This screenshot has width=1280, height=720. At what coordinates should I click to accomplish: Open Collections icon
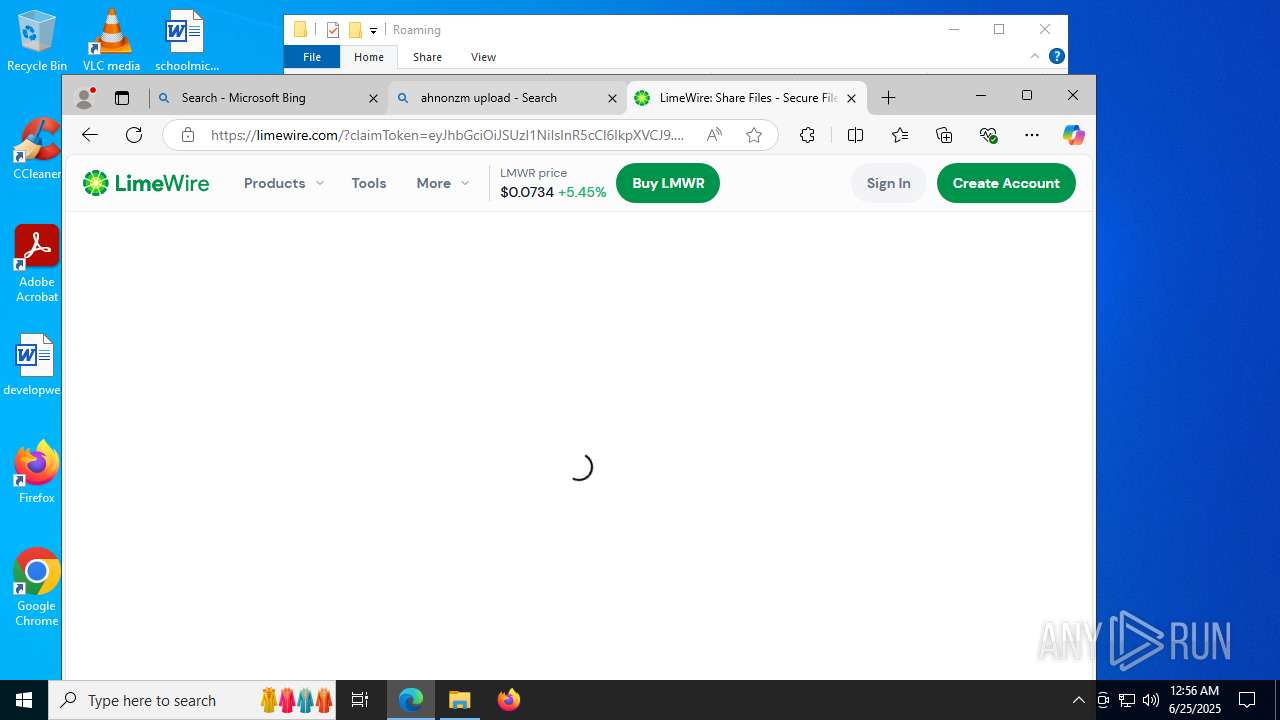(944, 135)
